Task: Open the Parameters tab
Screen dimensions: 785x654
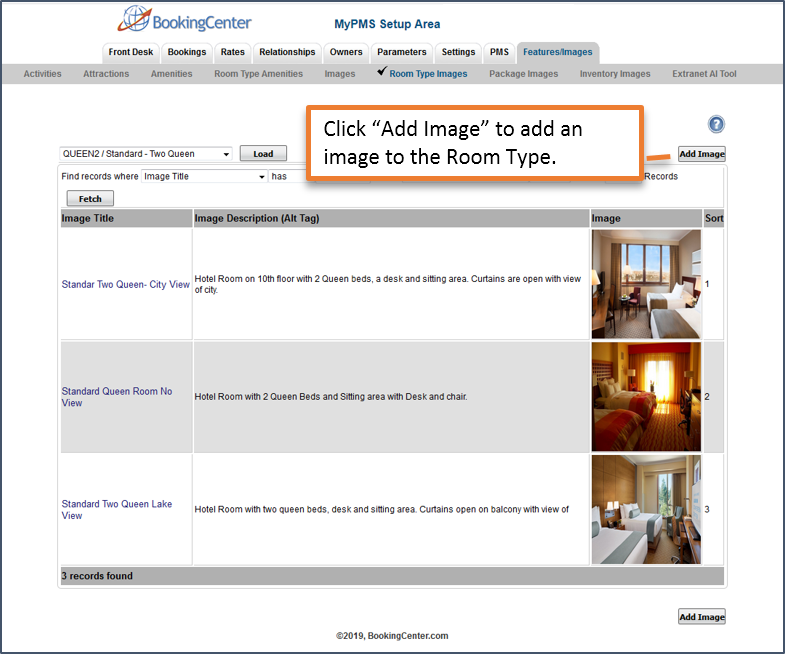Action: tap(402, 52)
